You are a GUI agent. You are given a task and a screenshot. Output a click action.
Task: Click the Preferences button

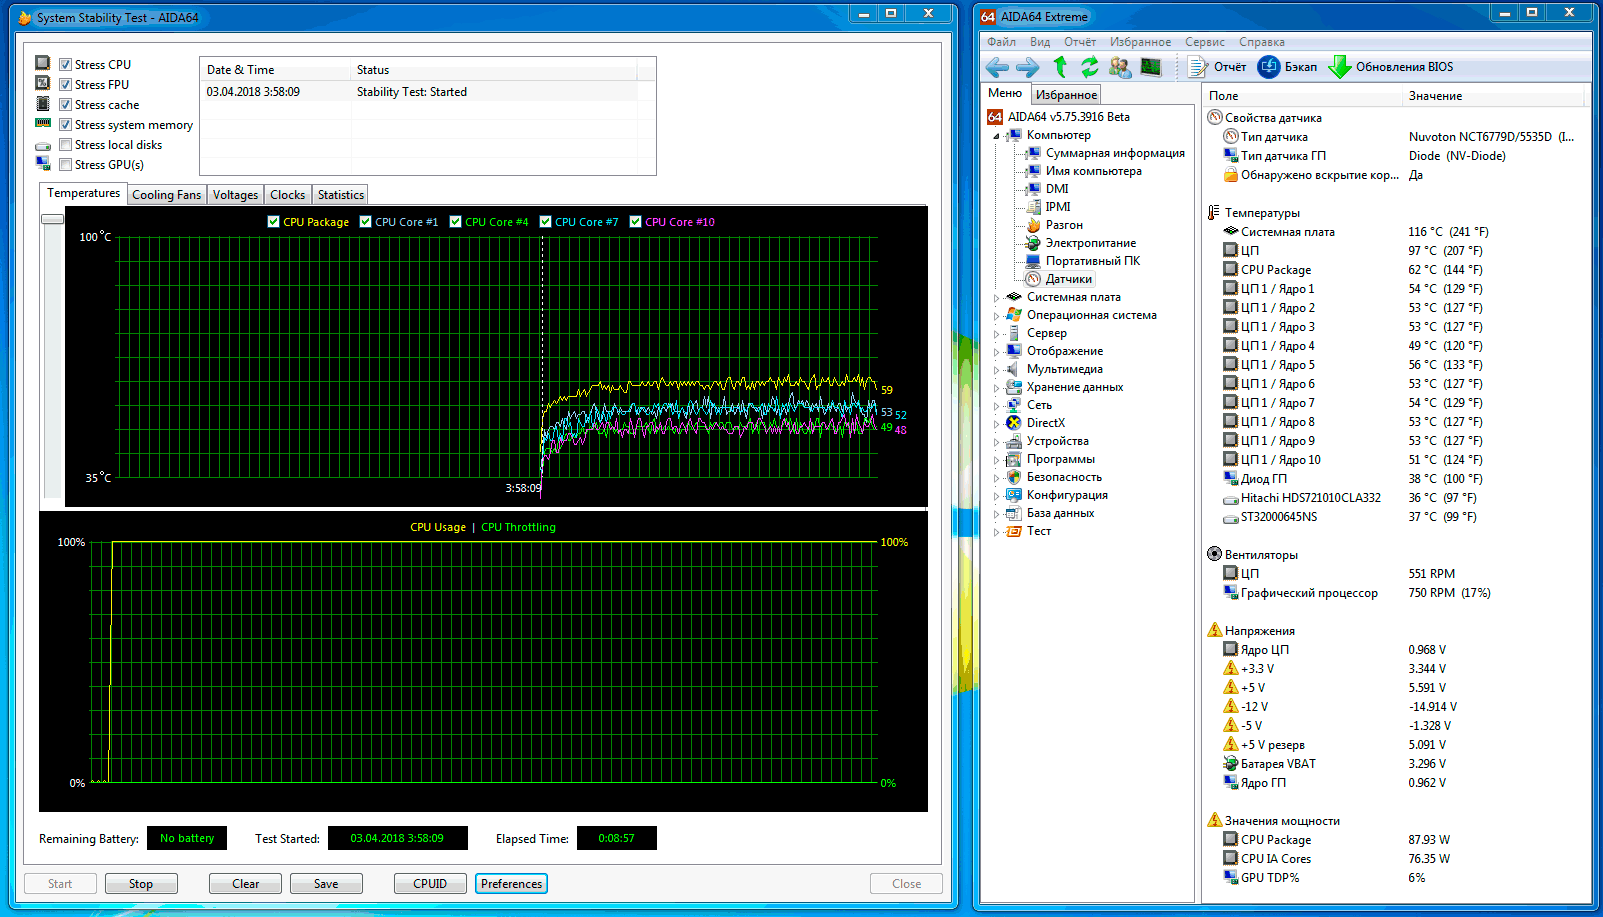click(x=511, y=884)
